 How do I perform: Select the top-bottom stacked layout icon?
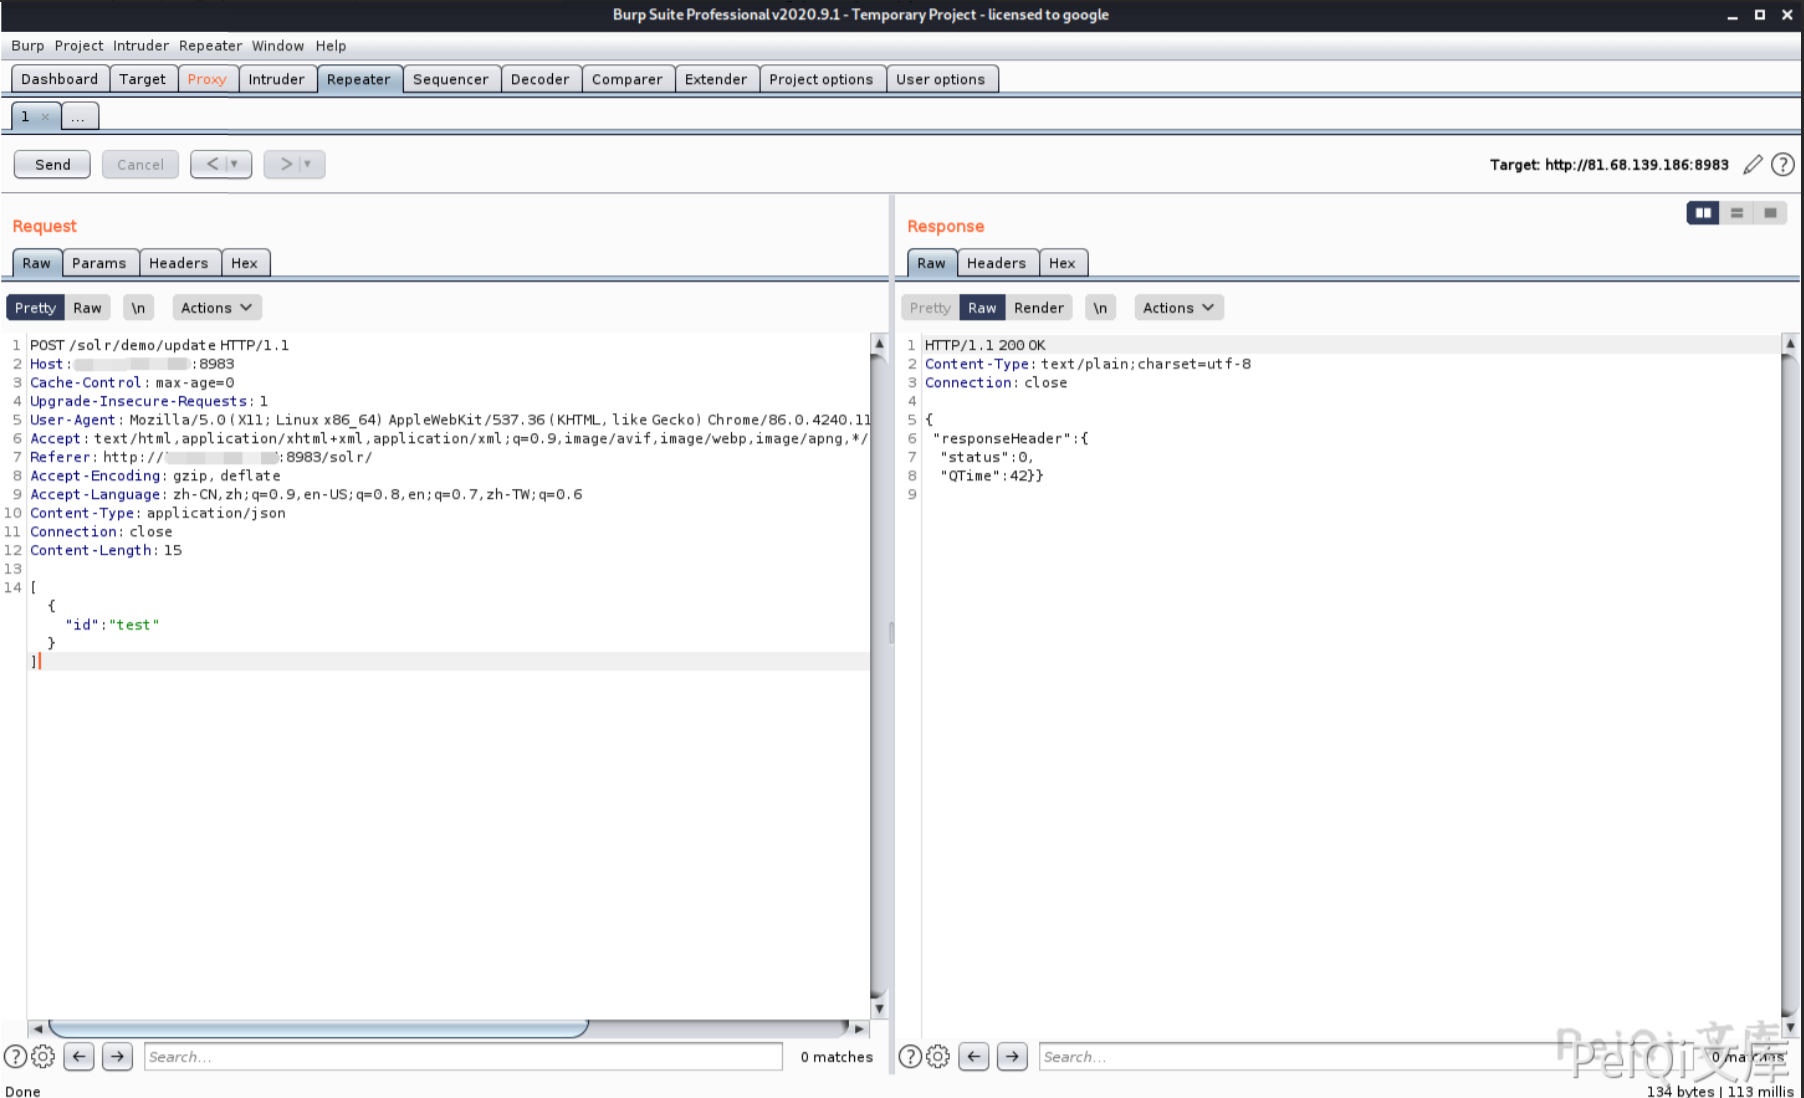coord(1736,213)
